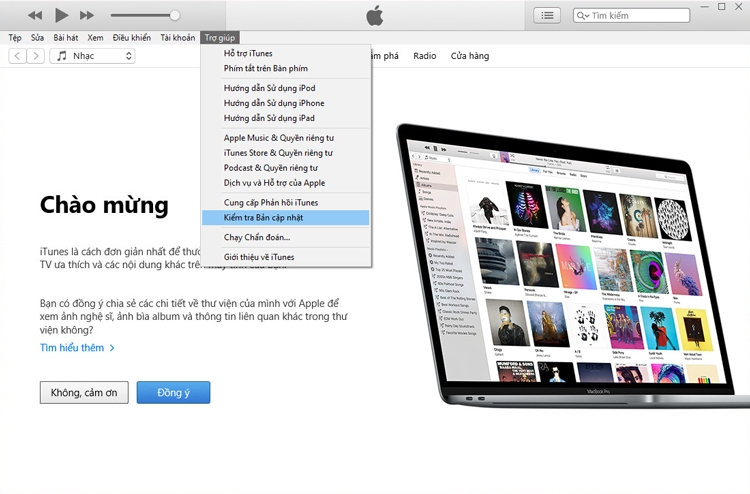Click the rewind (previous track) icon
The image size is (750, 494).
35,15
